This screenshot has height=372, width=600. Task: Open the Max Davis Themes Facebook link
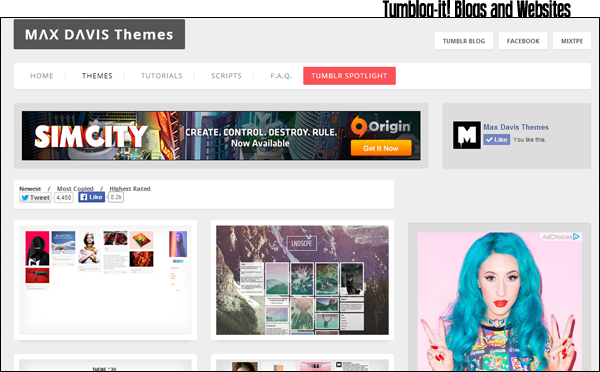click(x=516, y=127)
